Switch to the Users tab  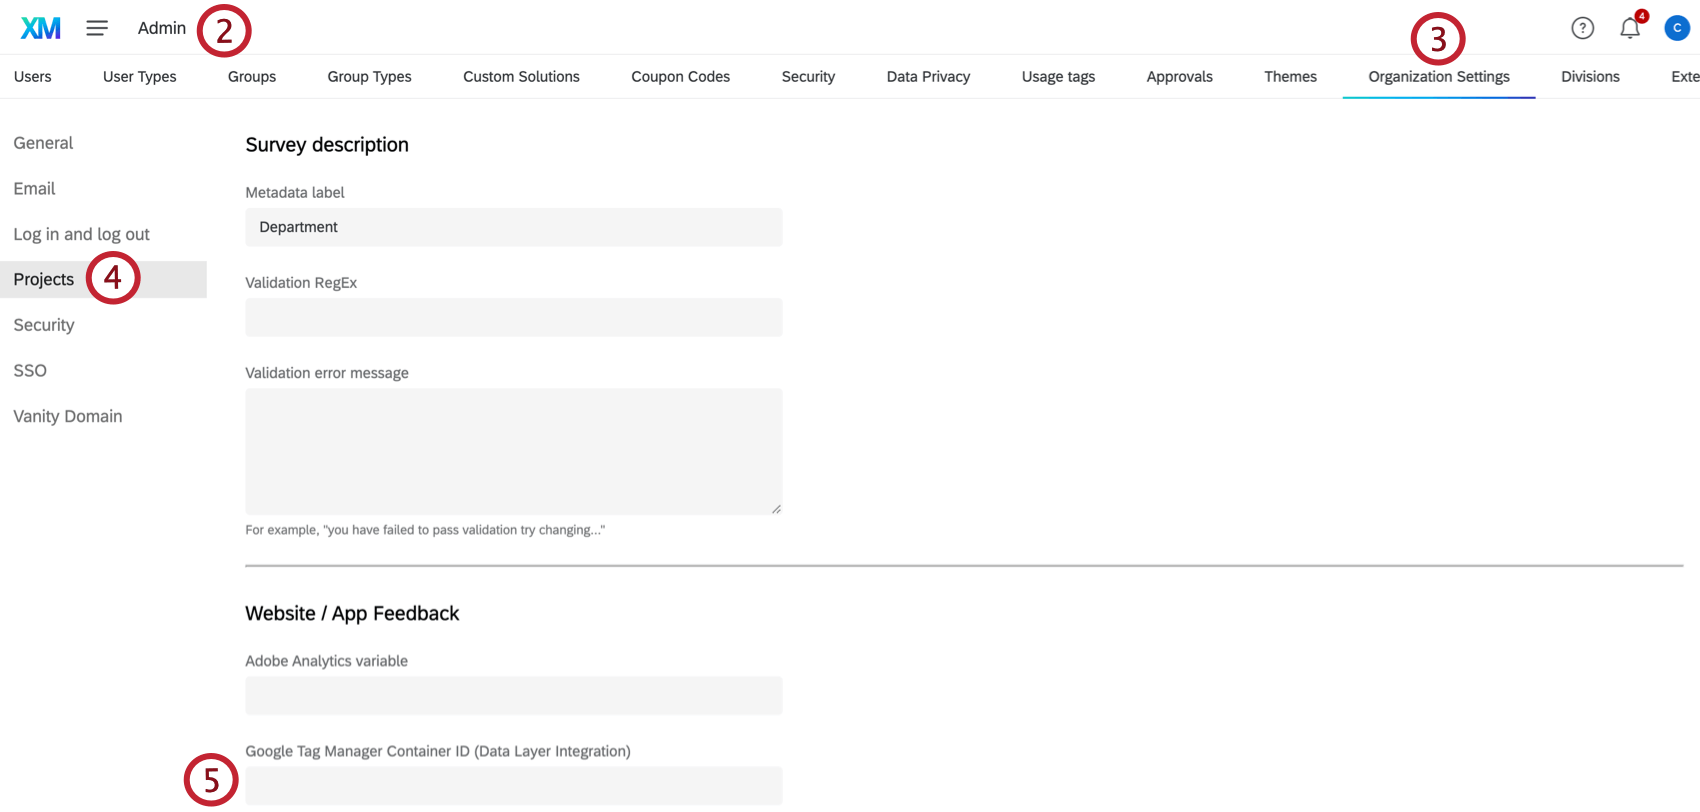(x=33, y=77)
